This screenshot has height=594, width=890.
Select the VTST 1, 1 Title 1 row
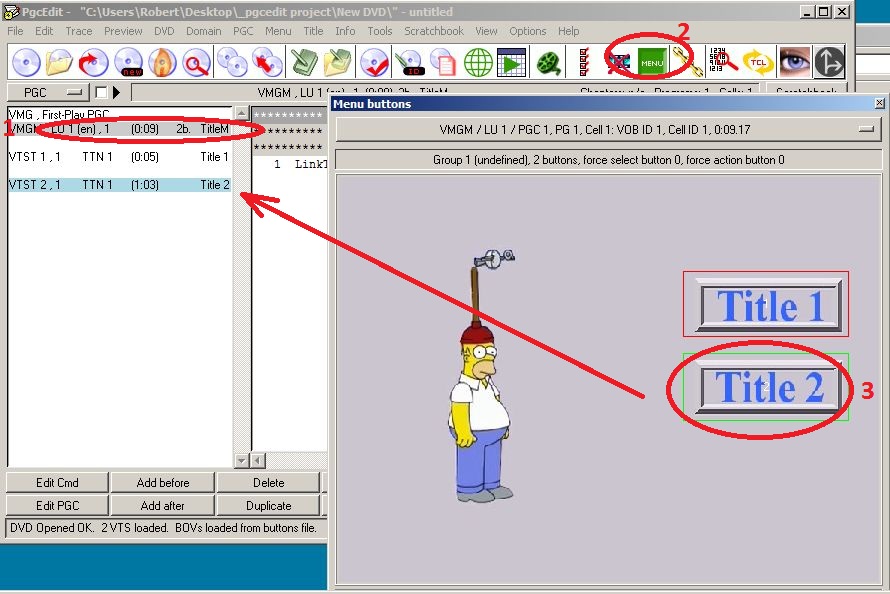[x=119, y=157]
